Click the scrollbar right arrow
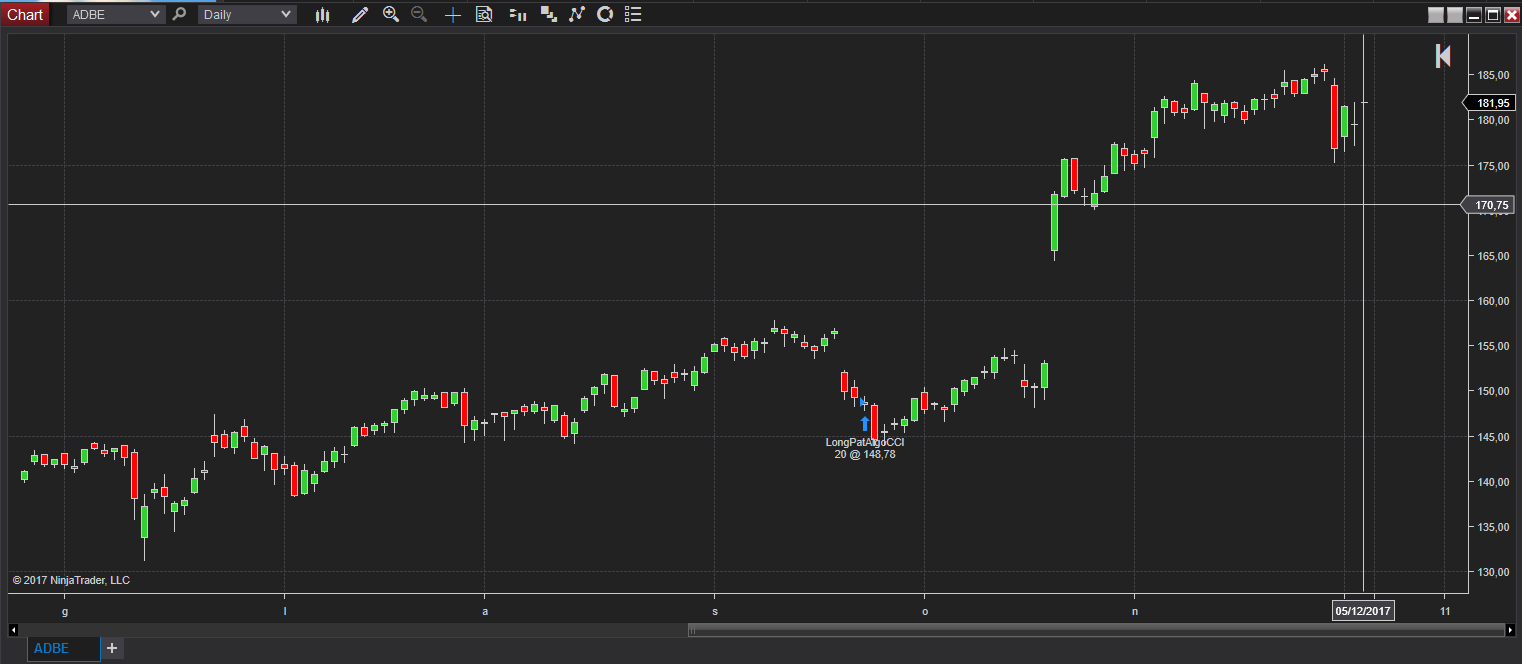Screen dimensions: 1522x664 1510,630
